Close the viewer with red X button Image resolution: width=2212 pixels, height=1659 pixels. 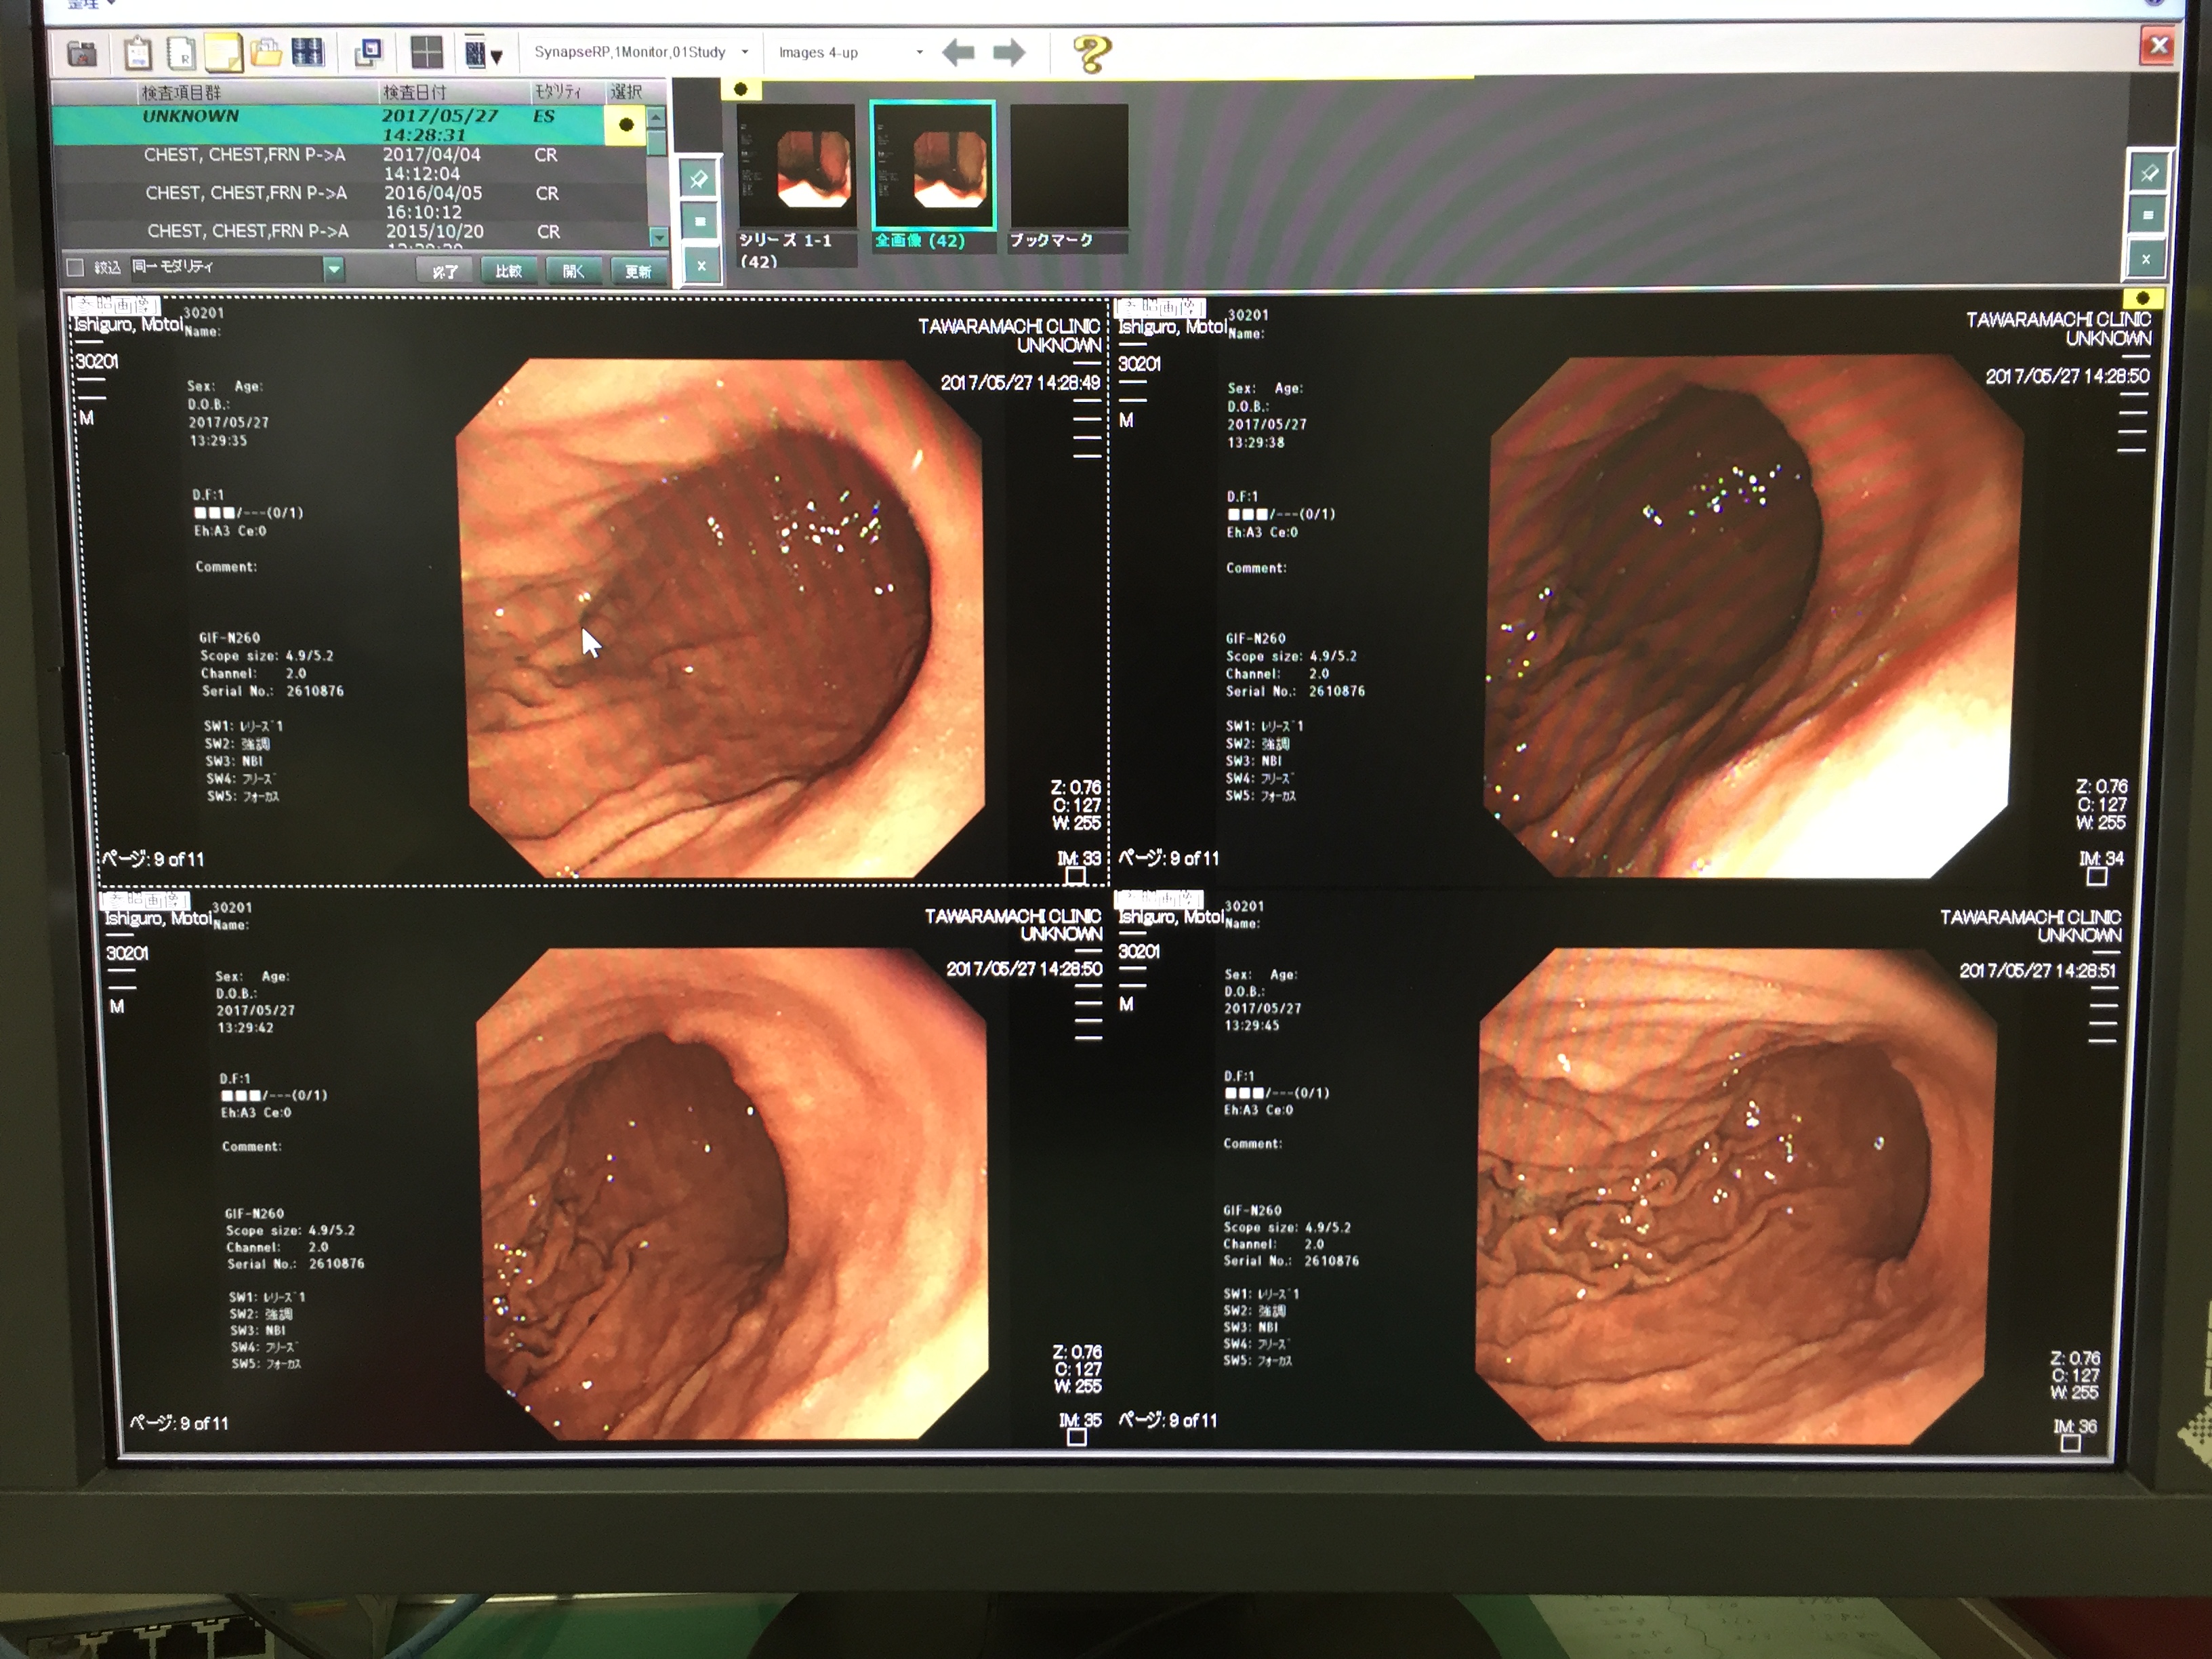click(2158, 45)
